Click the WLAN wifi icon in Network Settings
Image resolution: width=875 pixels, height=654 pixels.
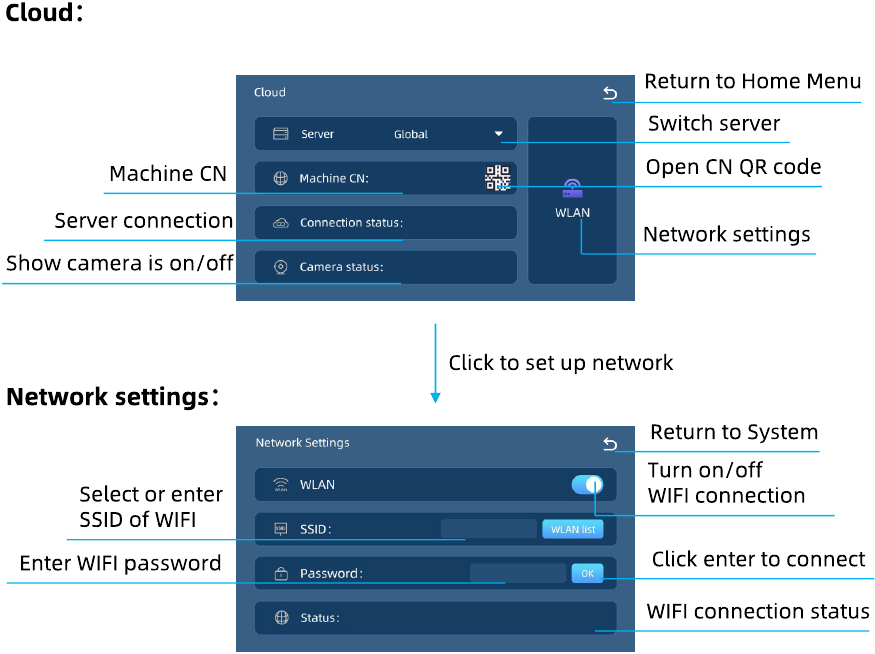tap(281, 485)
